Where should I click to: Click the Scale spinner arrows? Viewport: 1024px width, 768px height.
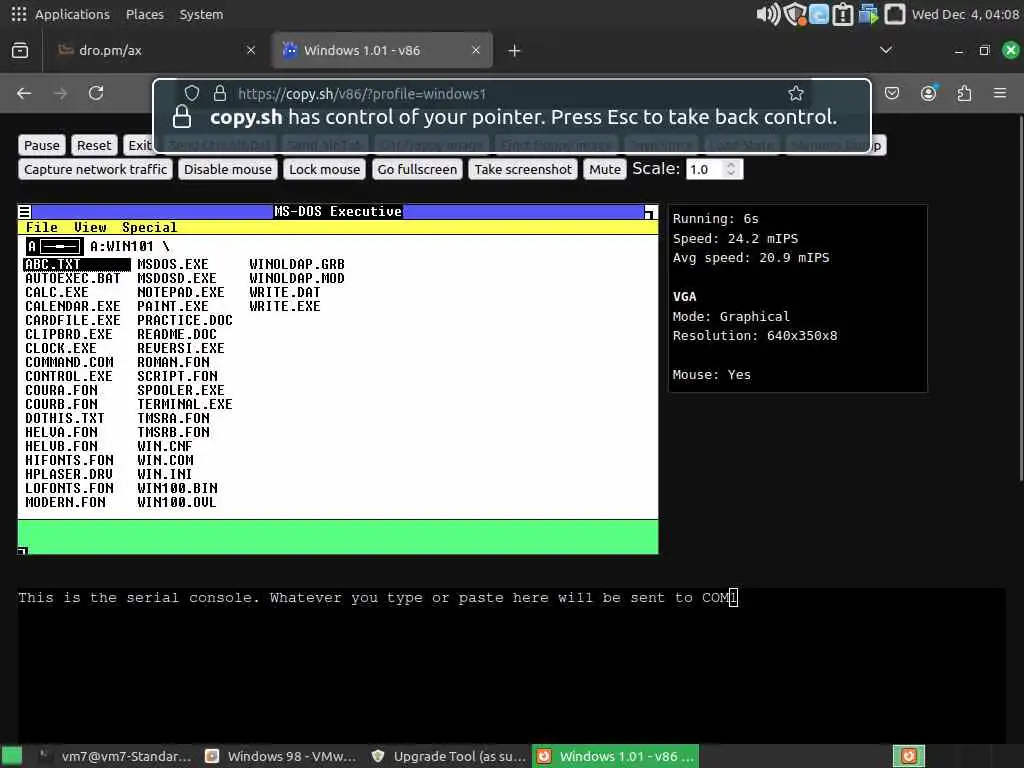[x=731, y=169]
